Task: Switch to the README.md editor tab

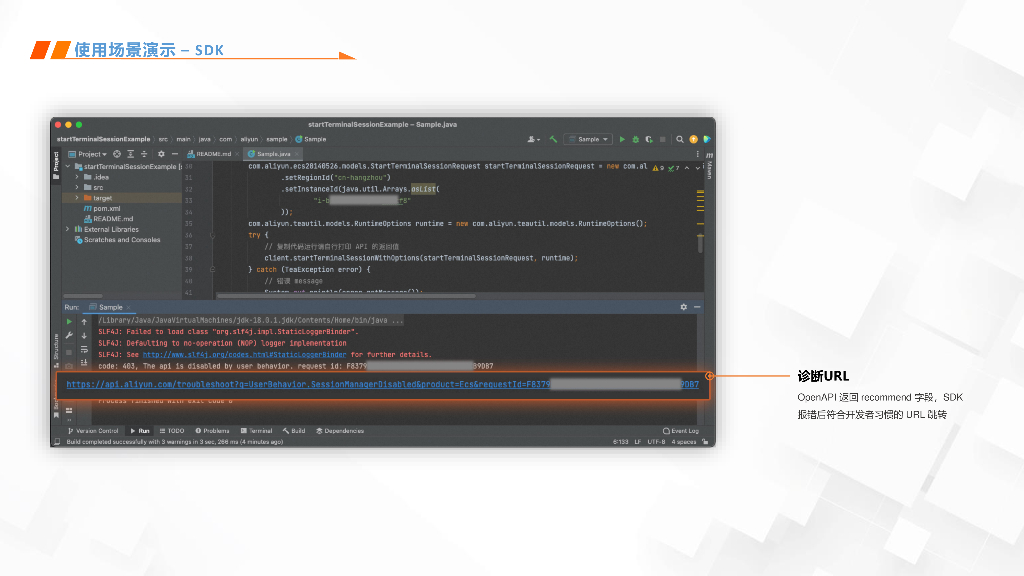Action: click(x=213, y=154)
